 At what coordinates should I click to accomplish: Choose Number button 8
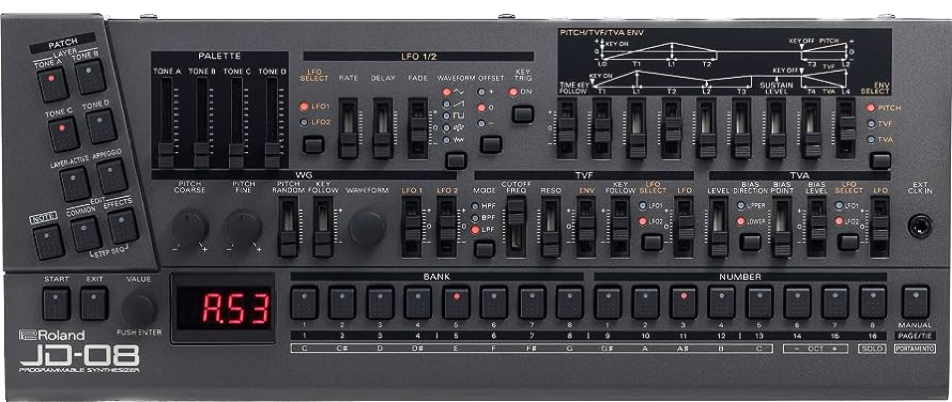tap(873, 303)
